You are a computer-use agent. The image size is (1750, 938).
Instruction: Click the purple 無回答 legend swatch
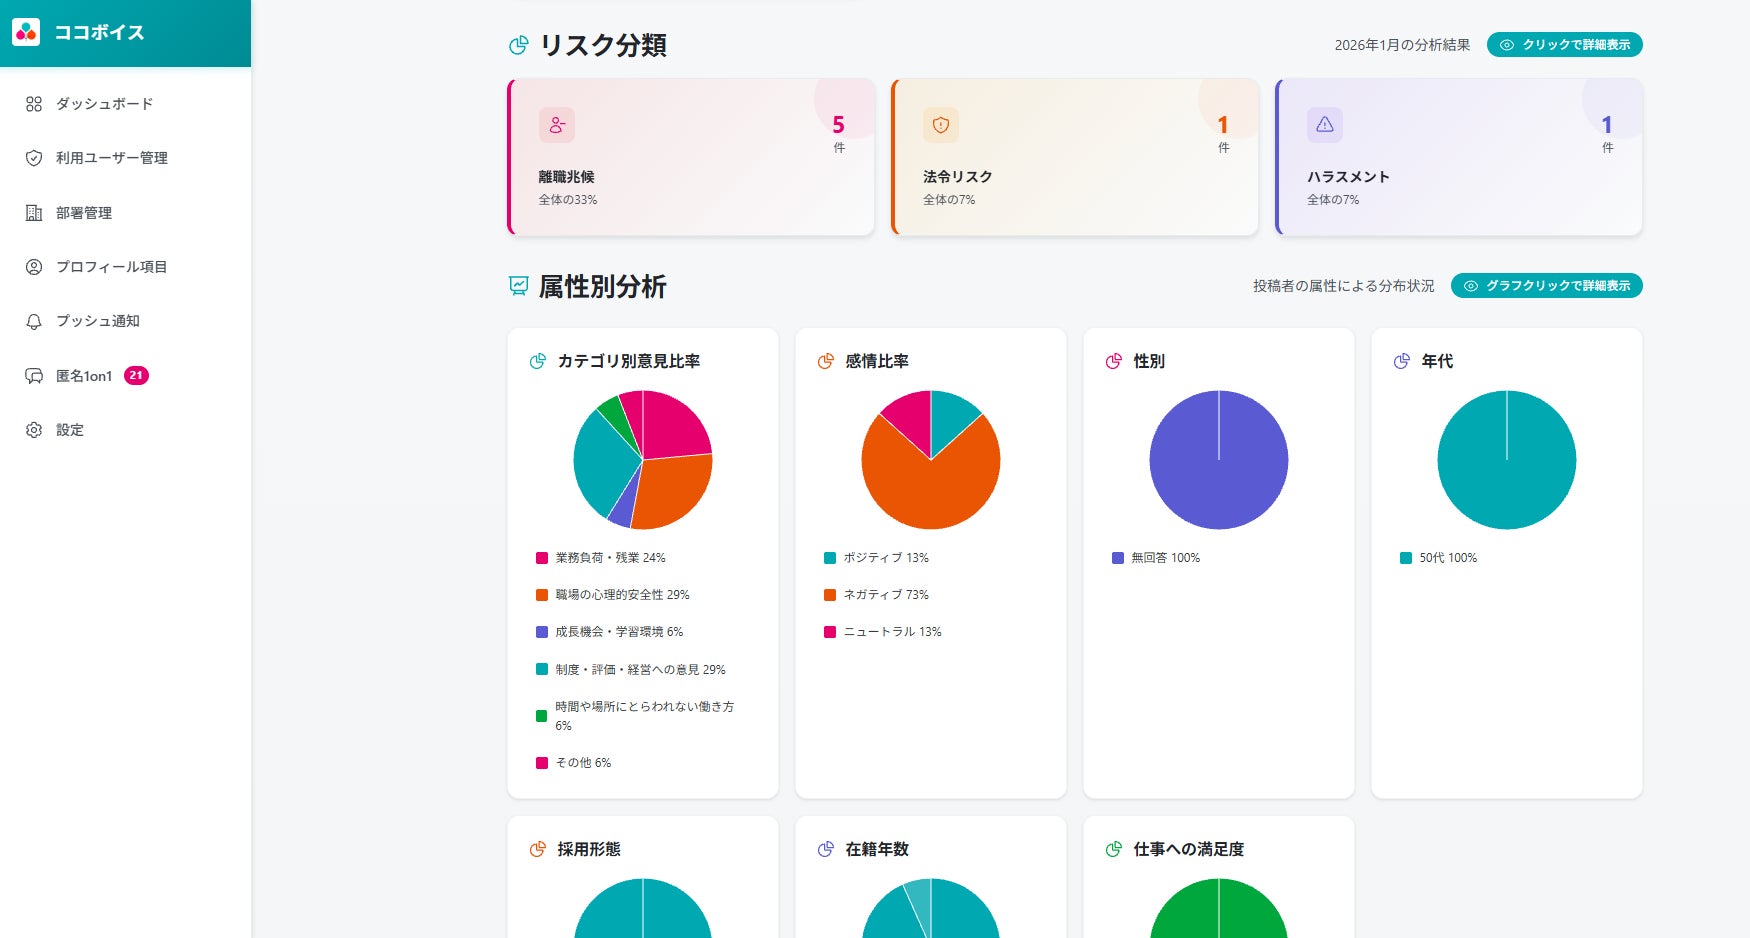tap(1118, 558)
